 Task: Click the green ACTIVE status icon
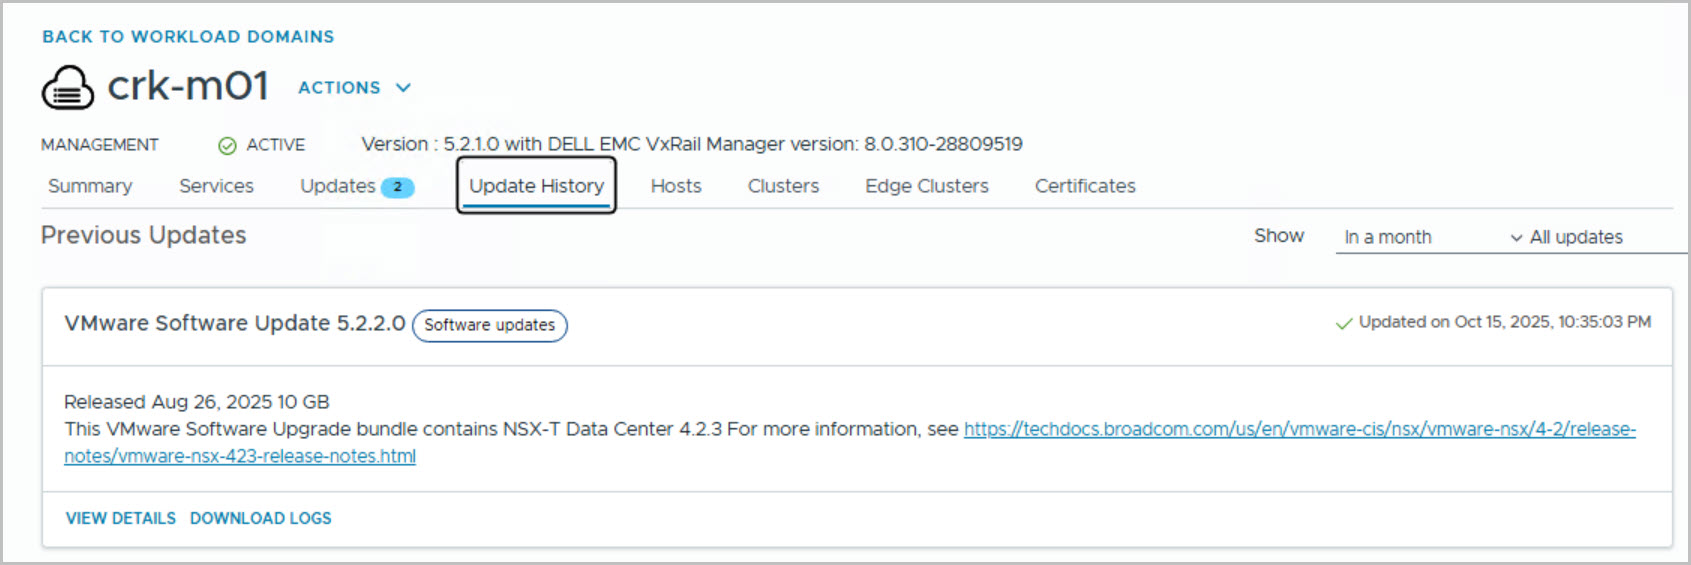click(x=227, y=146)
